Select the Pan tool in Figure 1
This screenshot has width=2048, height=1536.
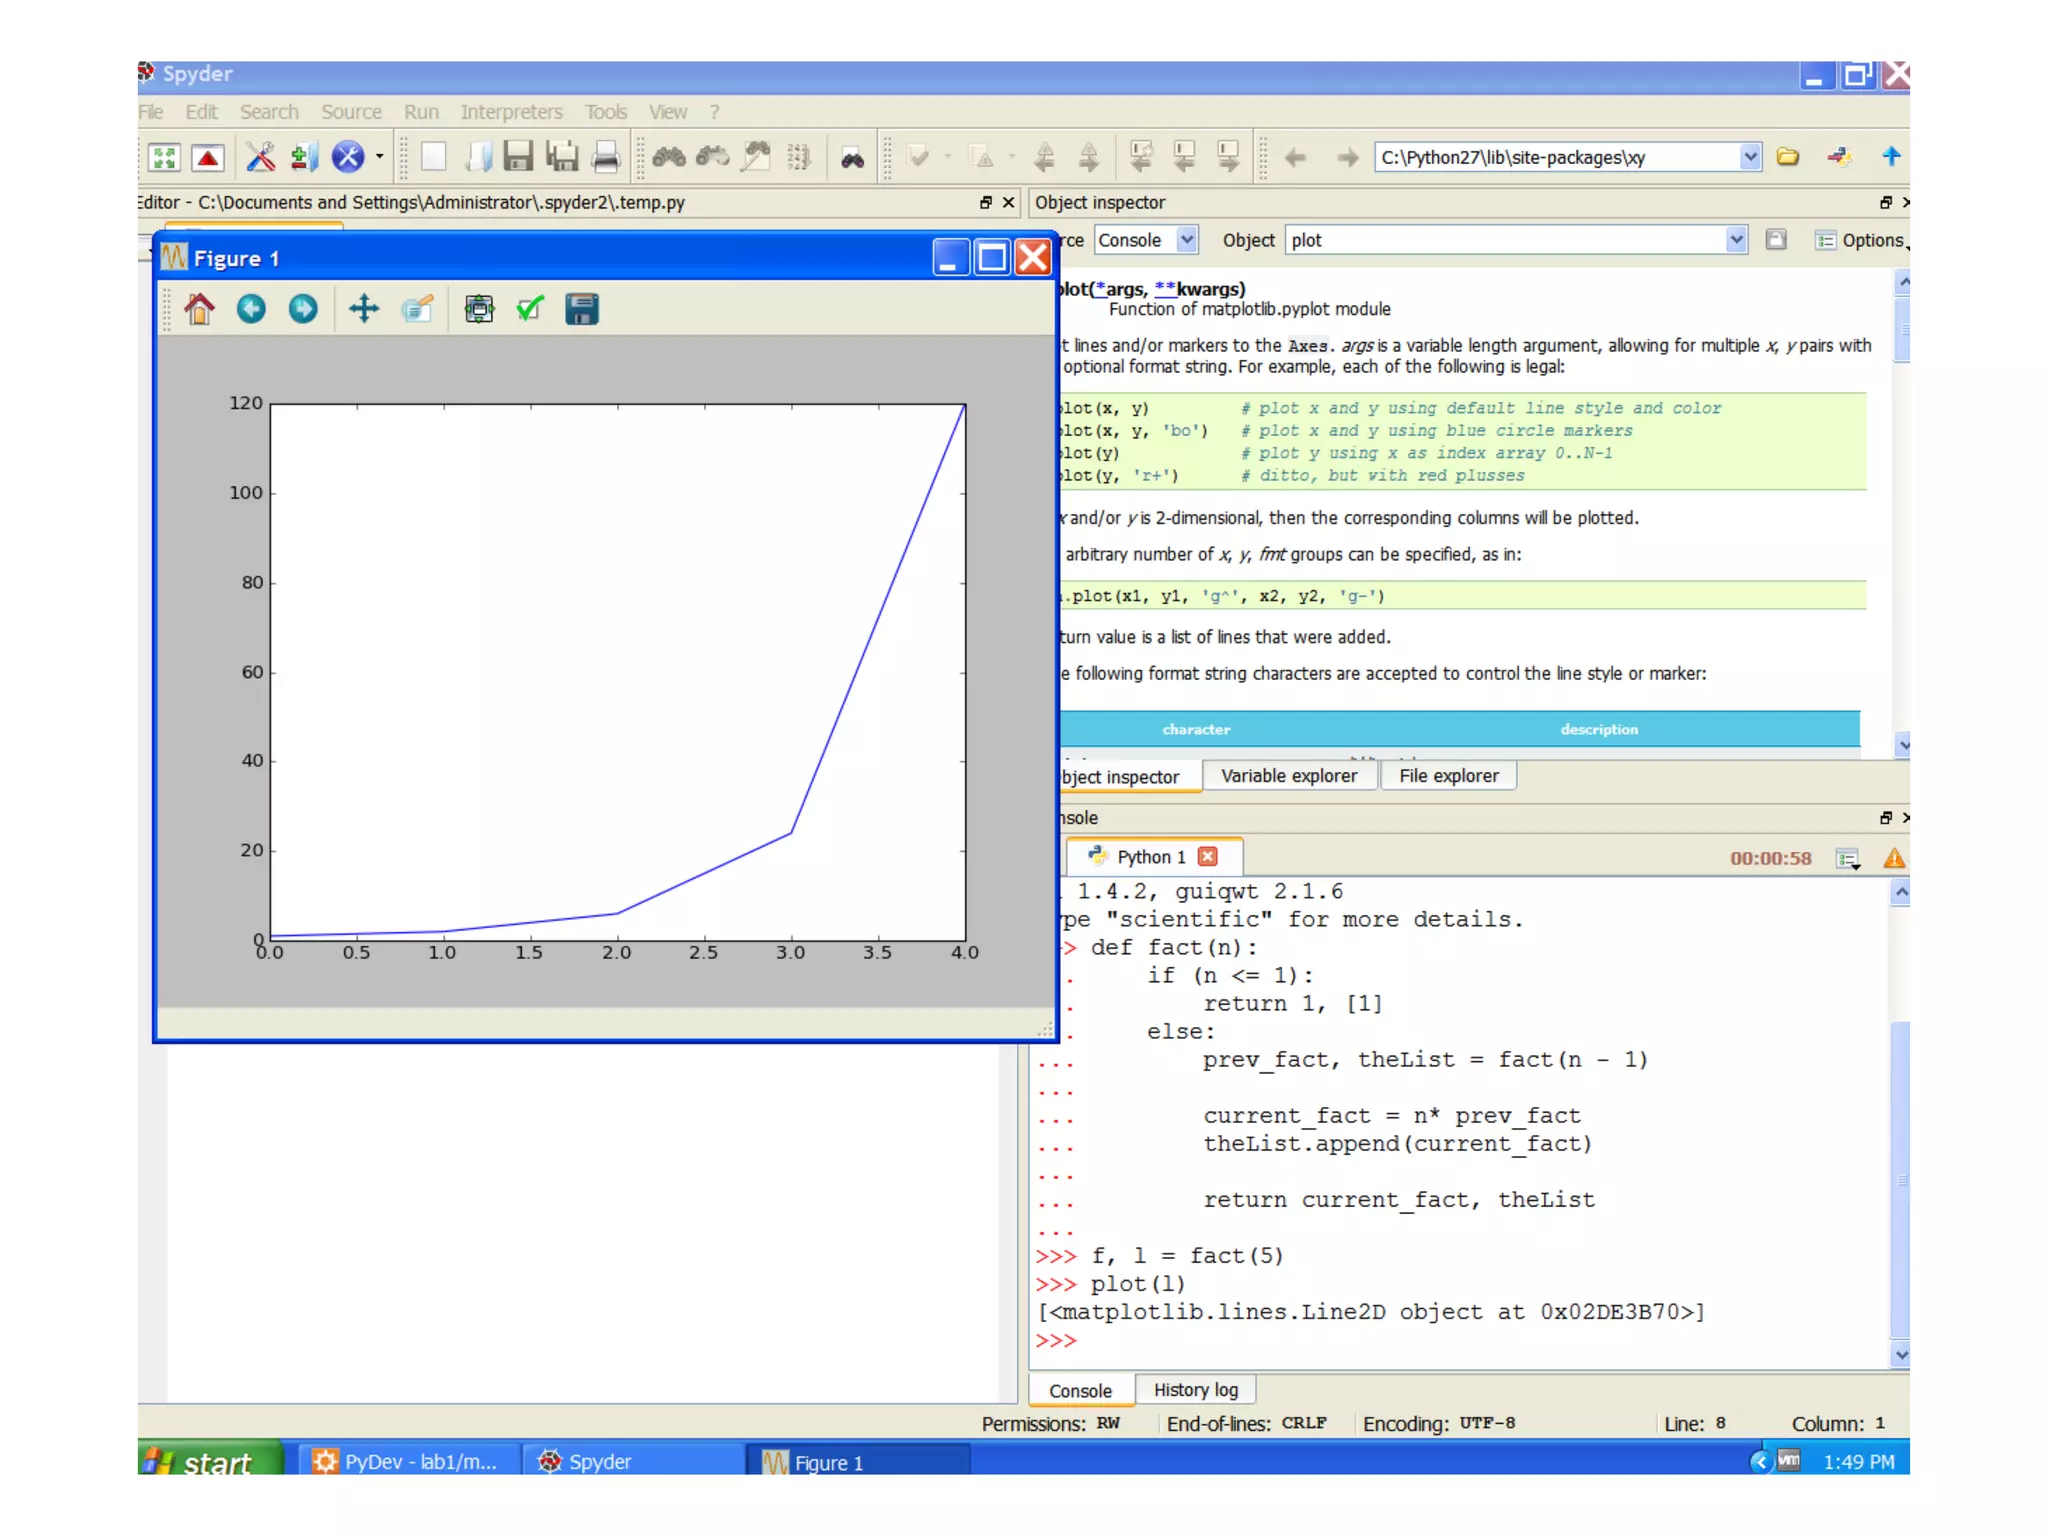[364, 309]
